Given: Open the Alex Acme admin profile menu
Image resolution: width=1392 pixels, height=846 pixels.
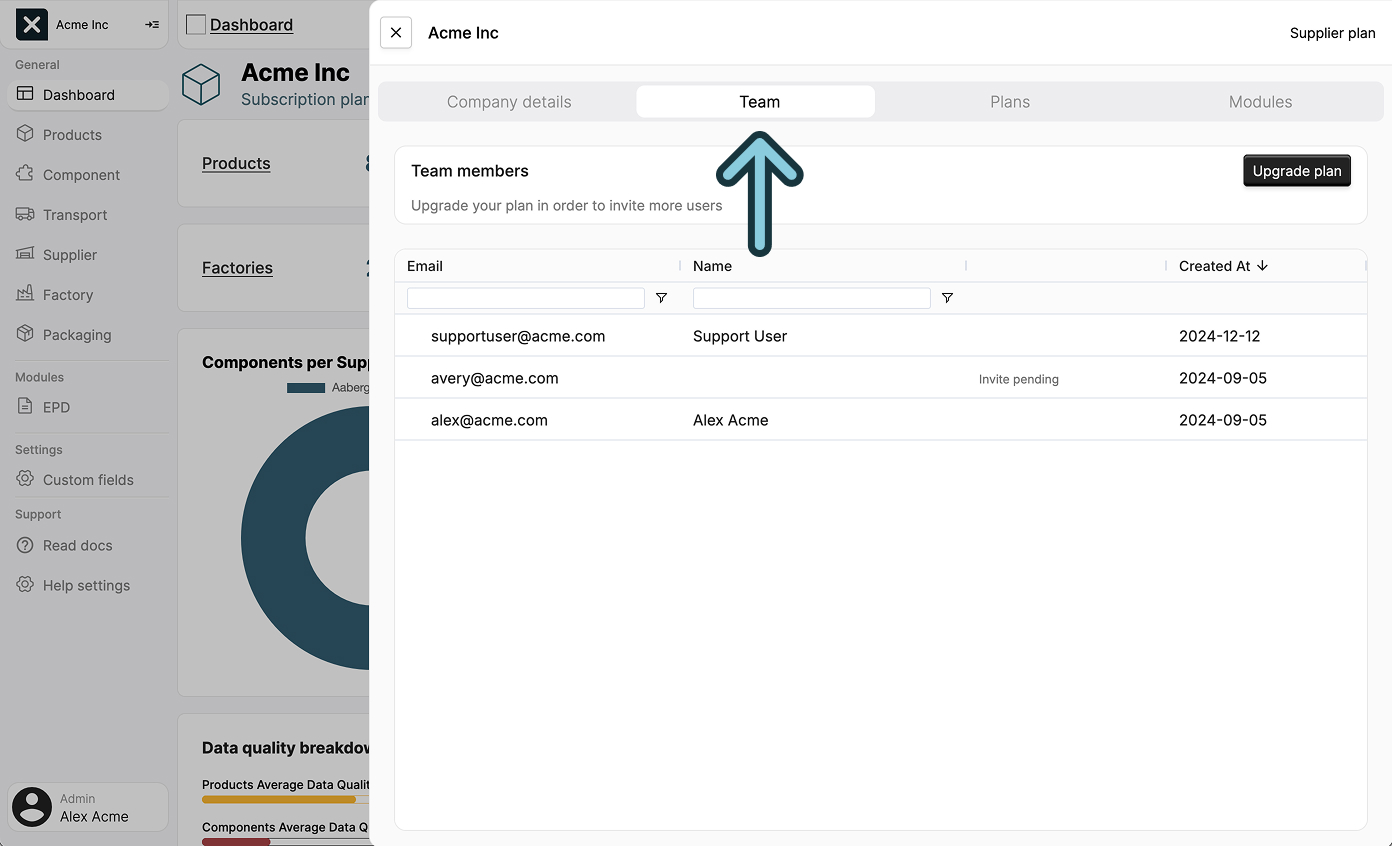Looking at the screenshot, I should click(x=88, y=807).
